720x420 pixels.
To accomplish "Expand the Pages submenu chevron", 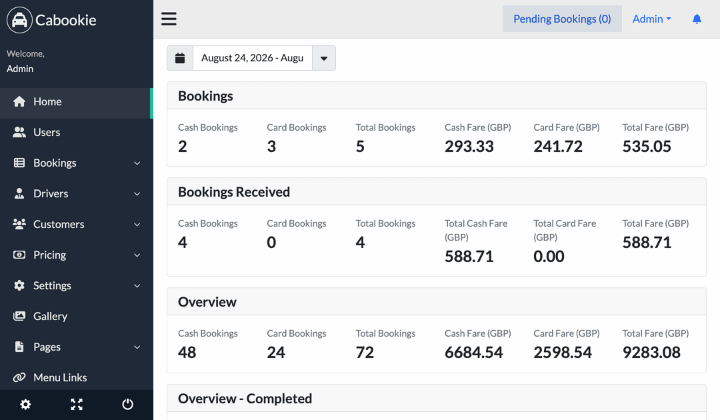I will pyautogui.click(x=137, y=347).
